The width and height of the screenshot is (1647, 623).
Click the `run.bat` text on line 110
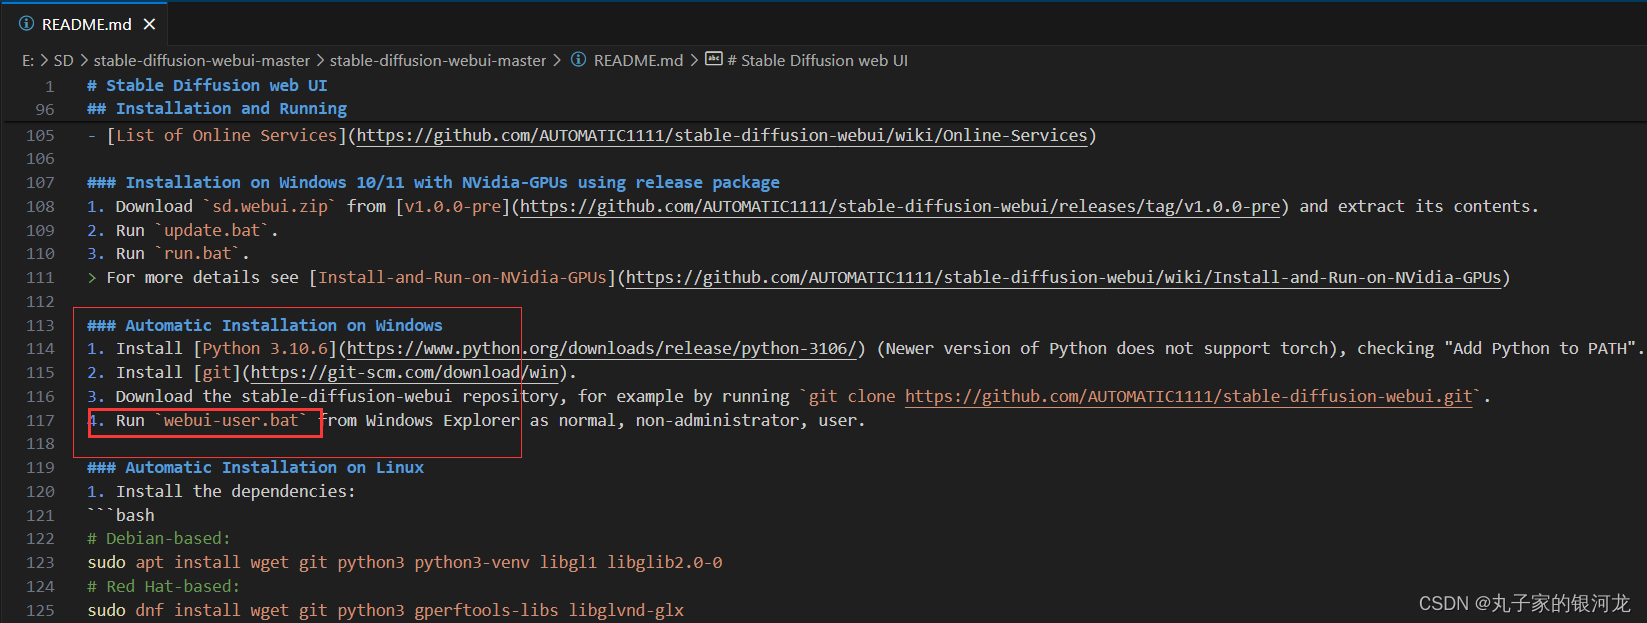pos(197,253)
